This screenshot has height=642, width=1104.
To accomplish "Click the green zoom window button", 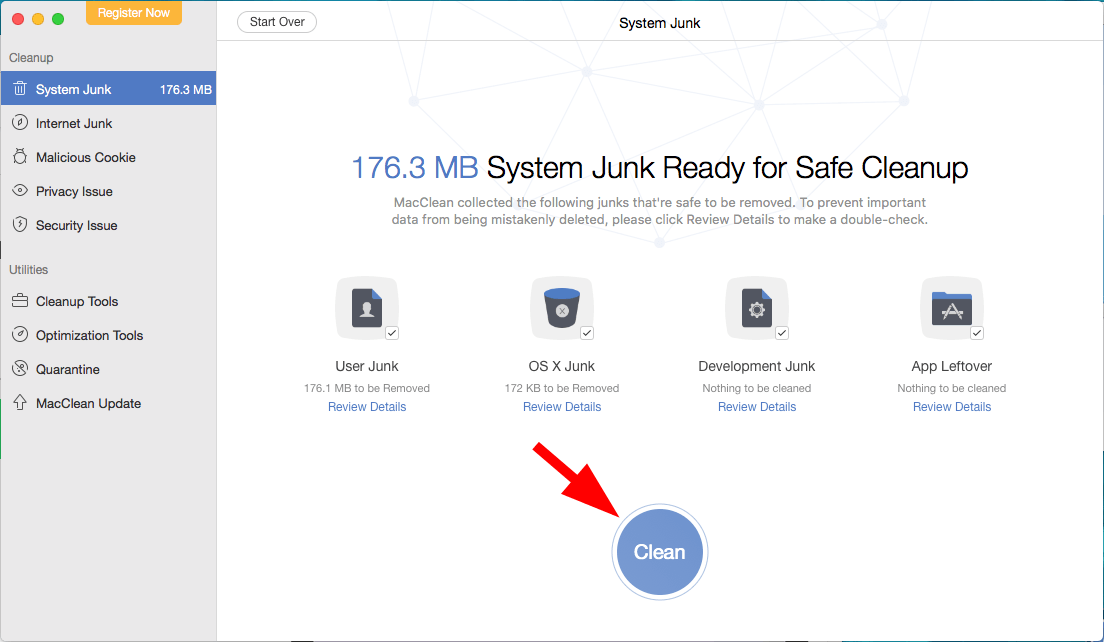I will (x=58, y=19).
